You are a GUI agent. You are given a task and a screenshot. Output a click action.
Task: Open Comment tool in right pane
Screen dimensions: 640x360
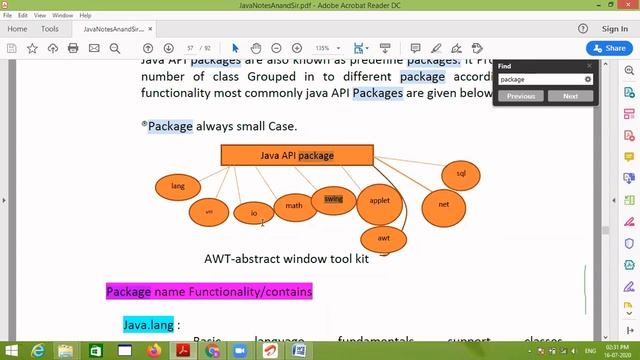pos(629,157)
